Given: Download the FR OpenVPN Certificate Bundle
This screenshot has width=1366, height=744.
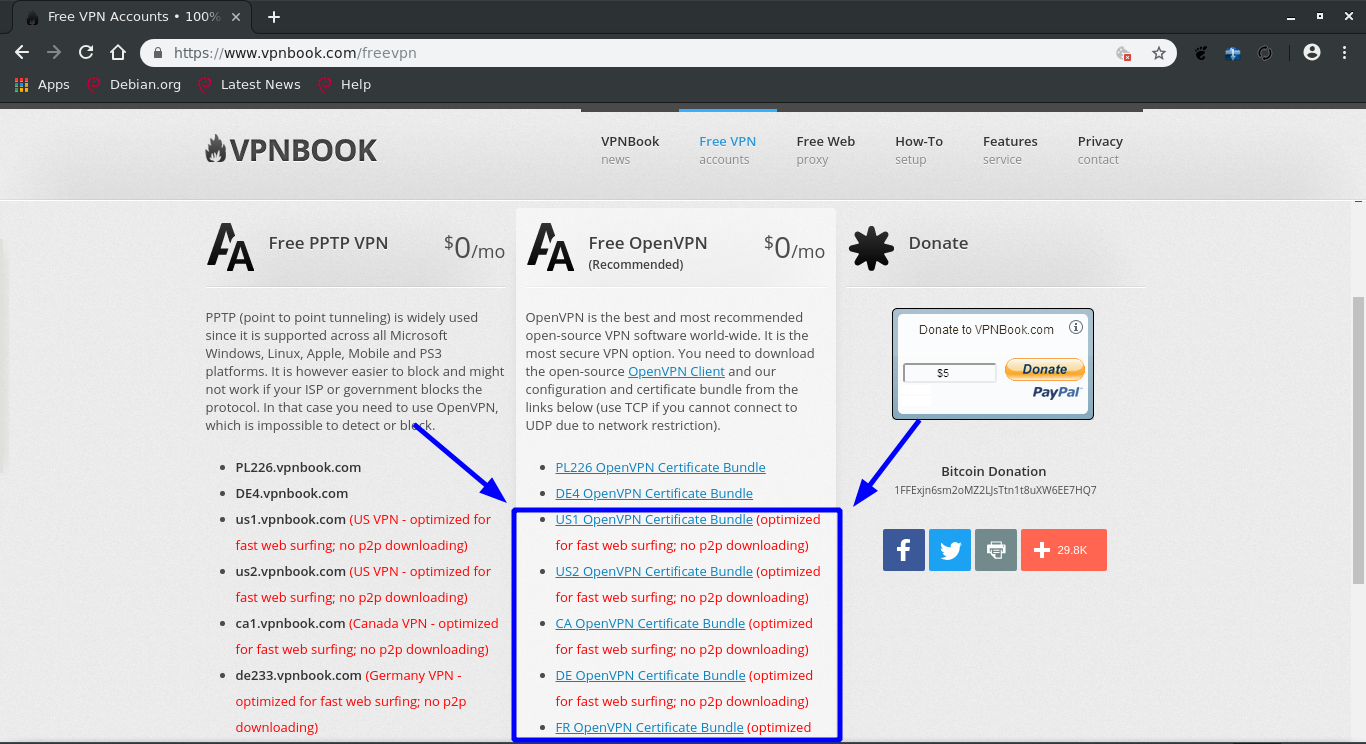Looking at the screenshot, I should coord(649,727).
